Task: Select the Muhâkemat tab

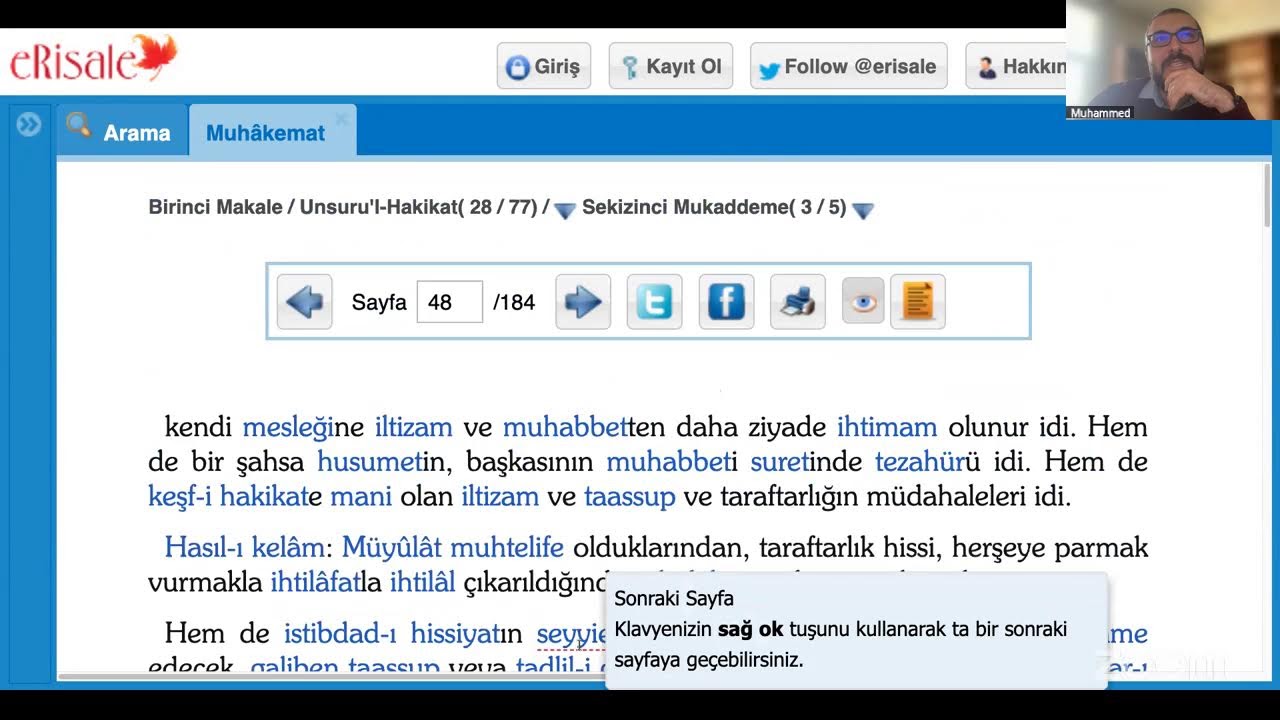Action: tap(265, 133)
